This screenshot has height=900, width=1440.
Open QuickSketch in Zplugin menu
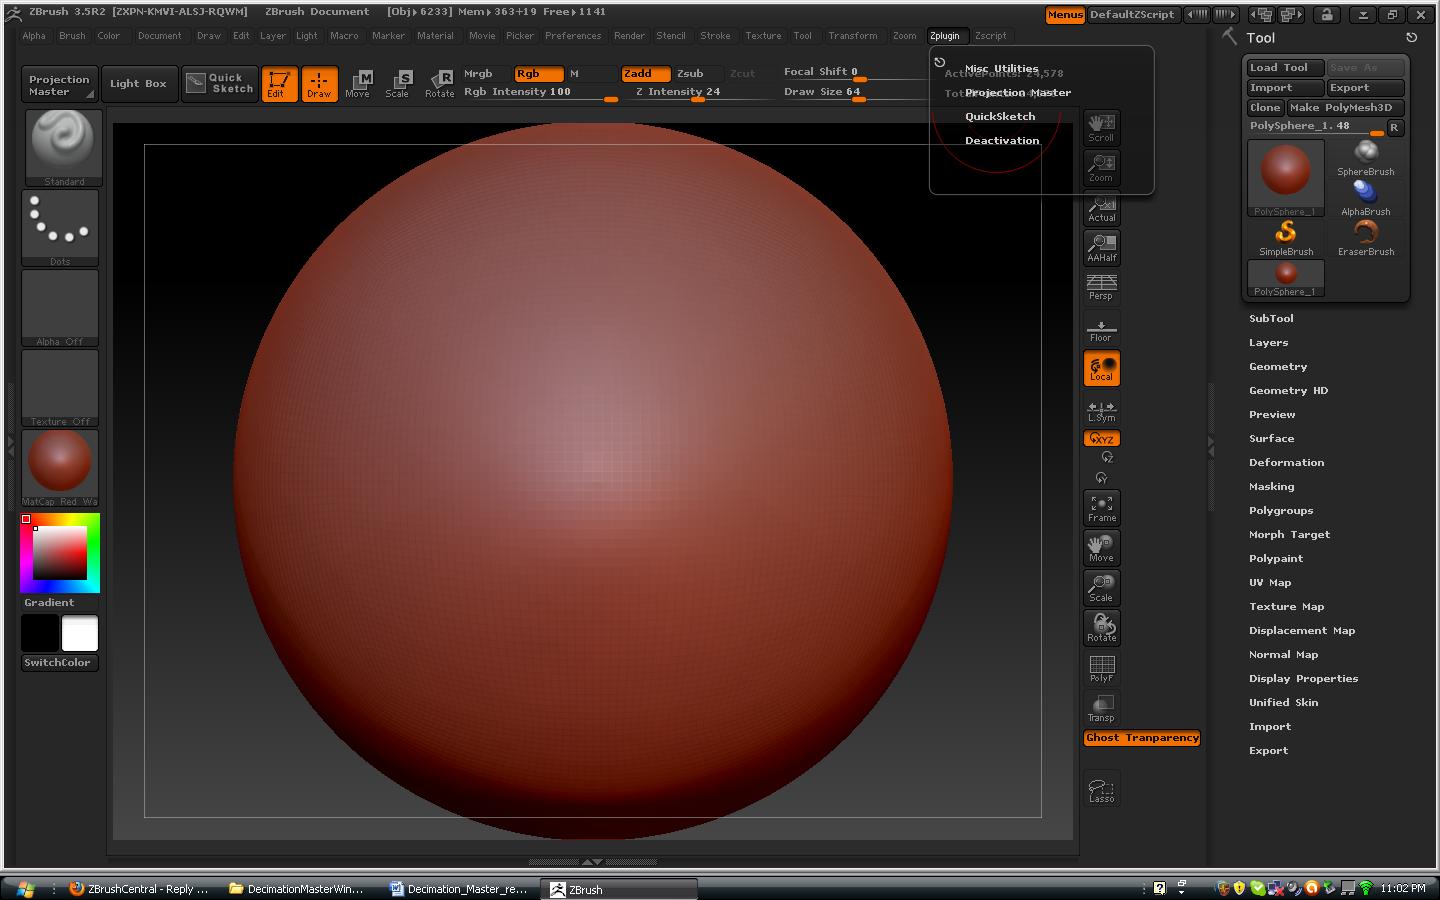[1000, 117]
